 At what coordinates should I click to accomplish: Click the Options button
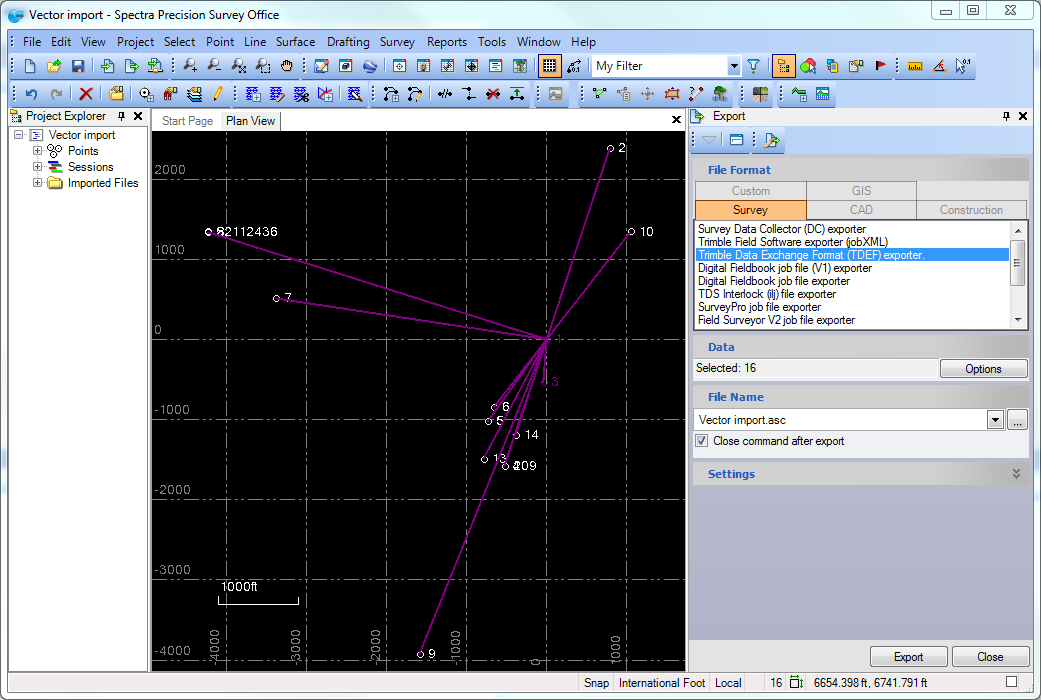983,369
